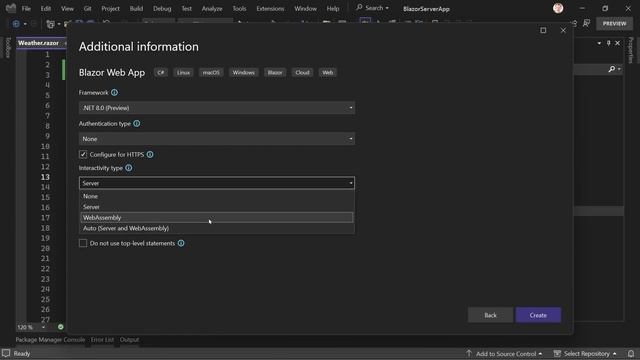The height and width of the screenshot is (360, 640).
Task: Open the Error List tab
Action: point(102,340)
